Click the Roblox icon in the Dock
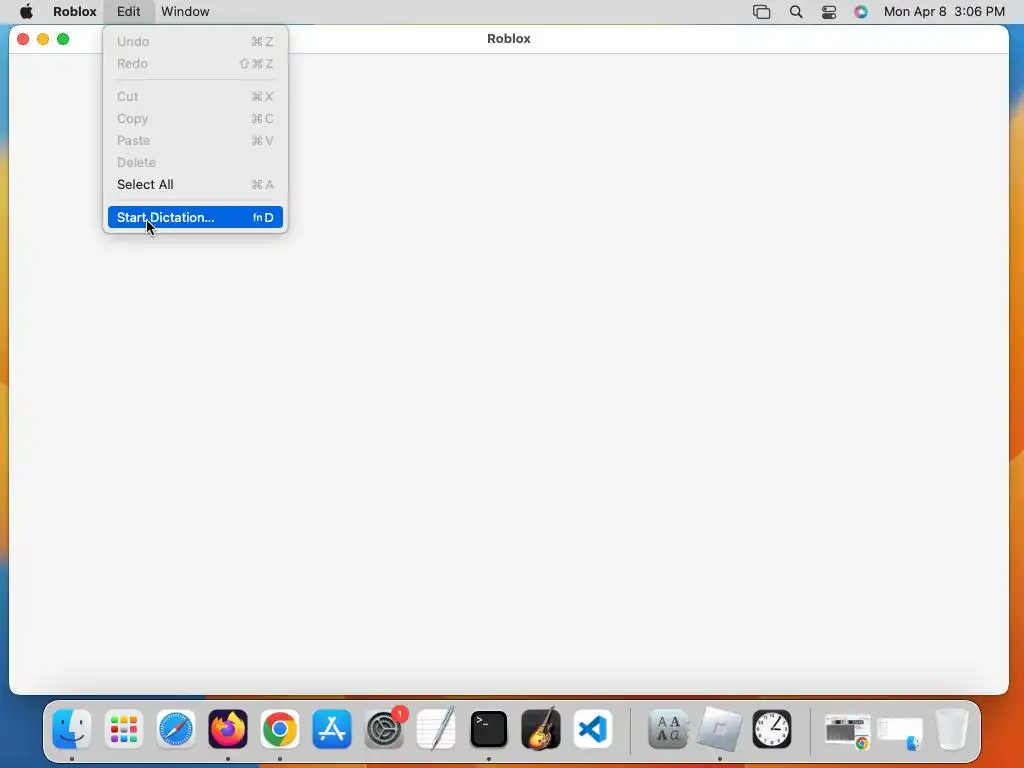Image resolution: width=1024 pixels, height=768 pixels. (720, 729)
